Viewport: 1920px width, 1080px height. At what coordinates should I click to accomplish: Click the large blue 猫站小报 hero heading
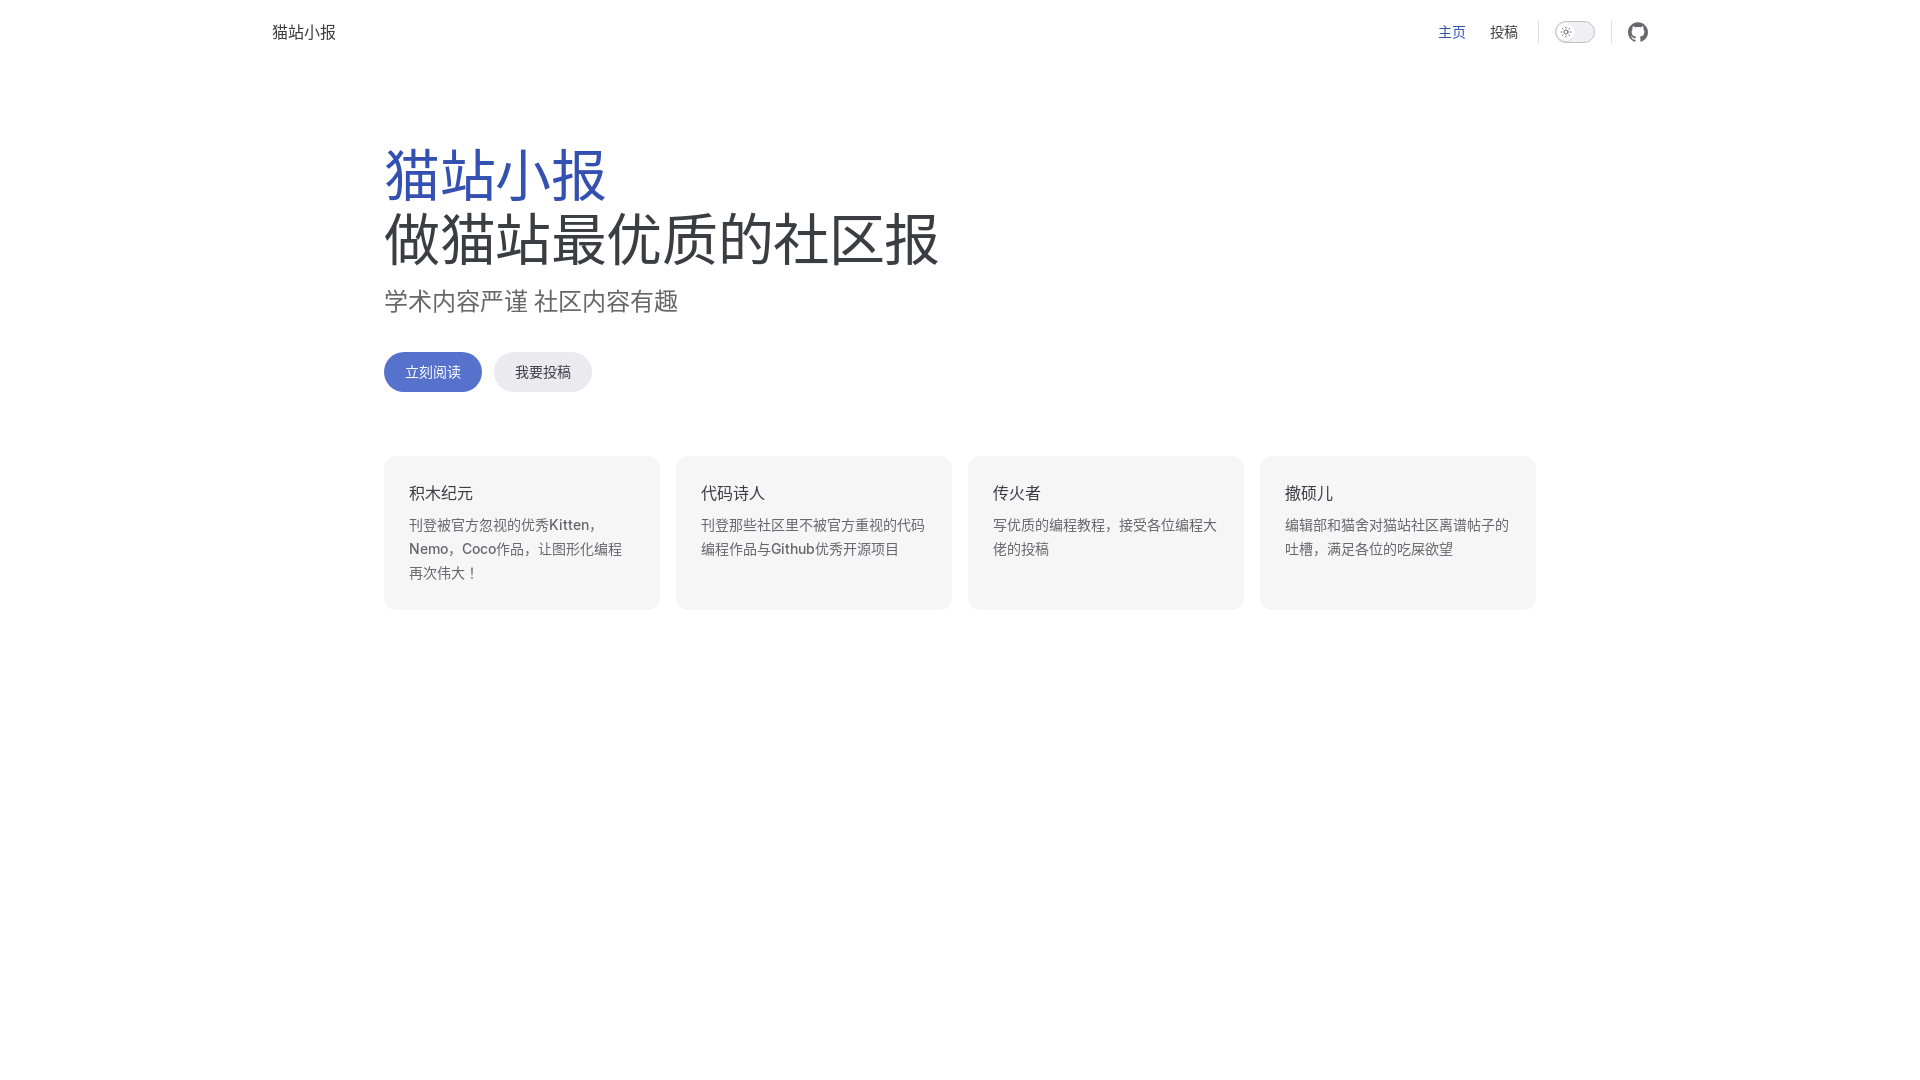495,176
